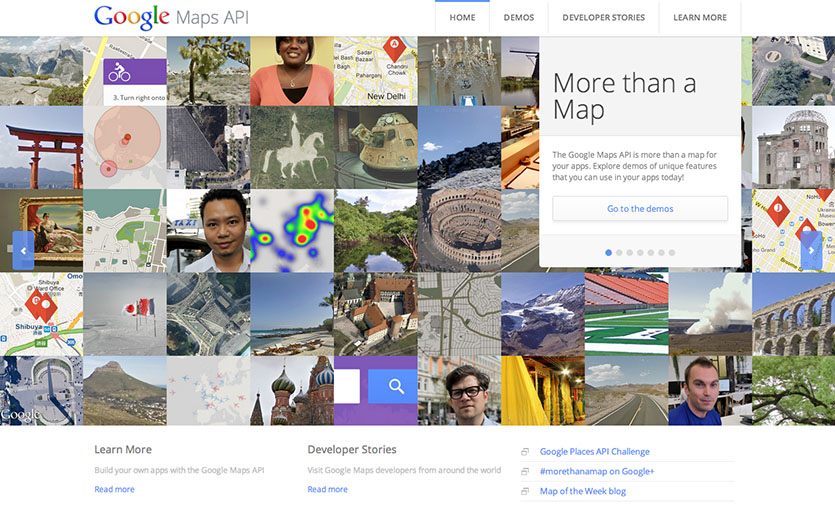Select the sixth carousel dot
Image resolution: width=835 pixels, height=514 pixels.
point(661,252)
